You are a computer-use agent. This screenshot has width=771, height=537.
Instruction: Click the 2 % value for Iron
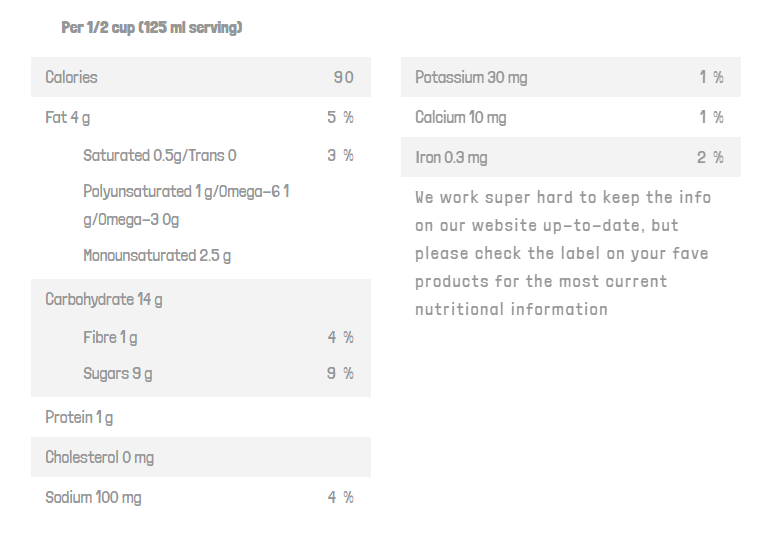(x=710, y=157)
